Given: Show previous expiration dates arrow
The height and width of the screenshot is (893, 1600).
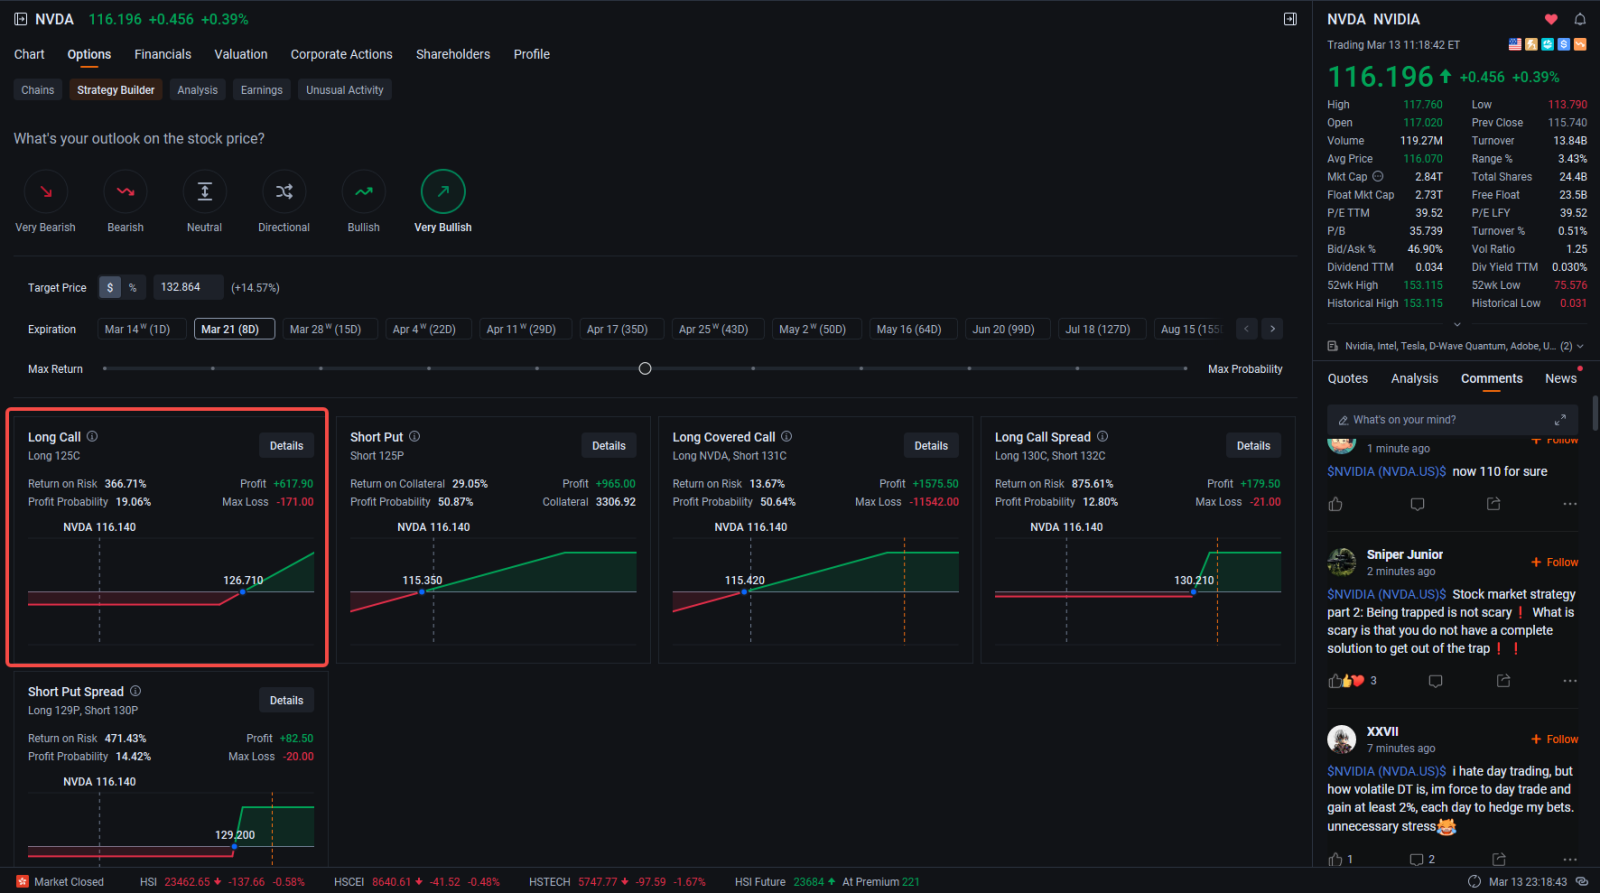Looking at the screenshot, I should tap(1246, 329).
